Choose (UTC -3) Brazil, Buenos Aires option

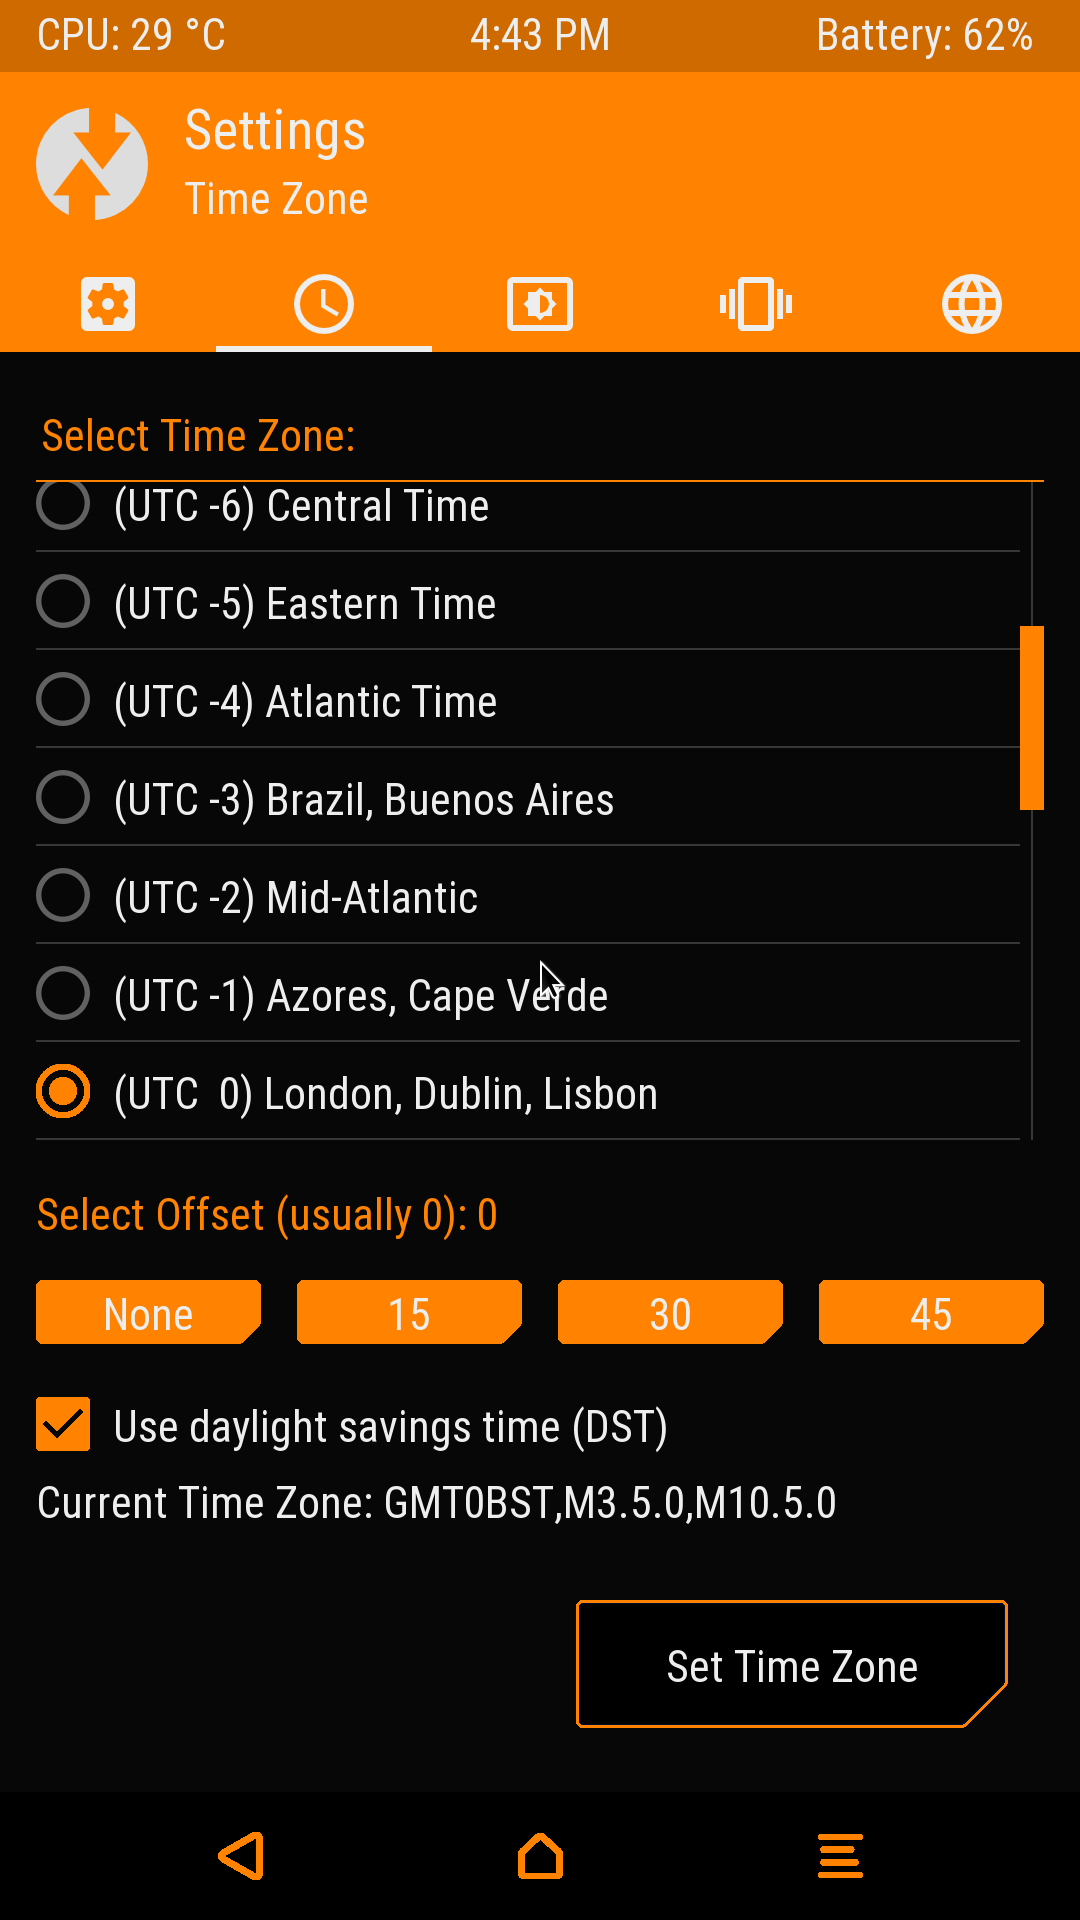pos(63,798)
